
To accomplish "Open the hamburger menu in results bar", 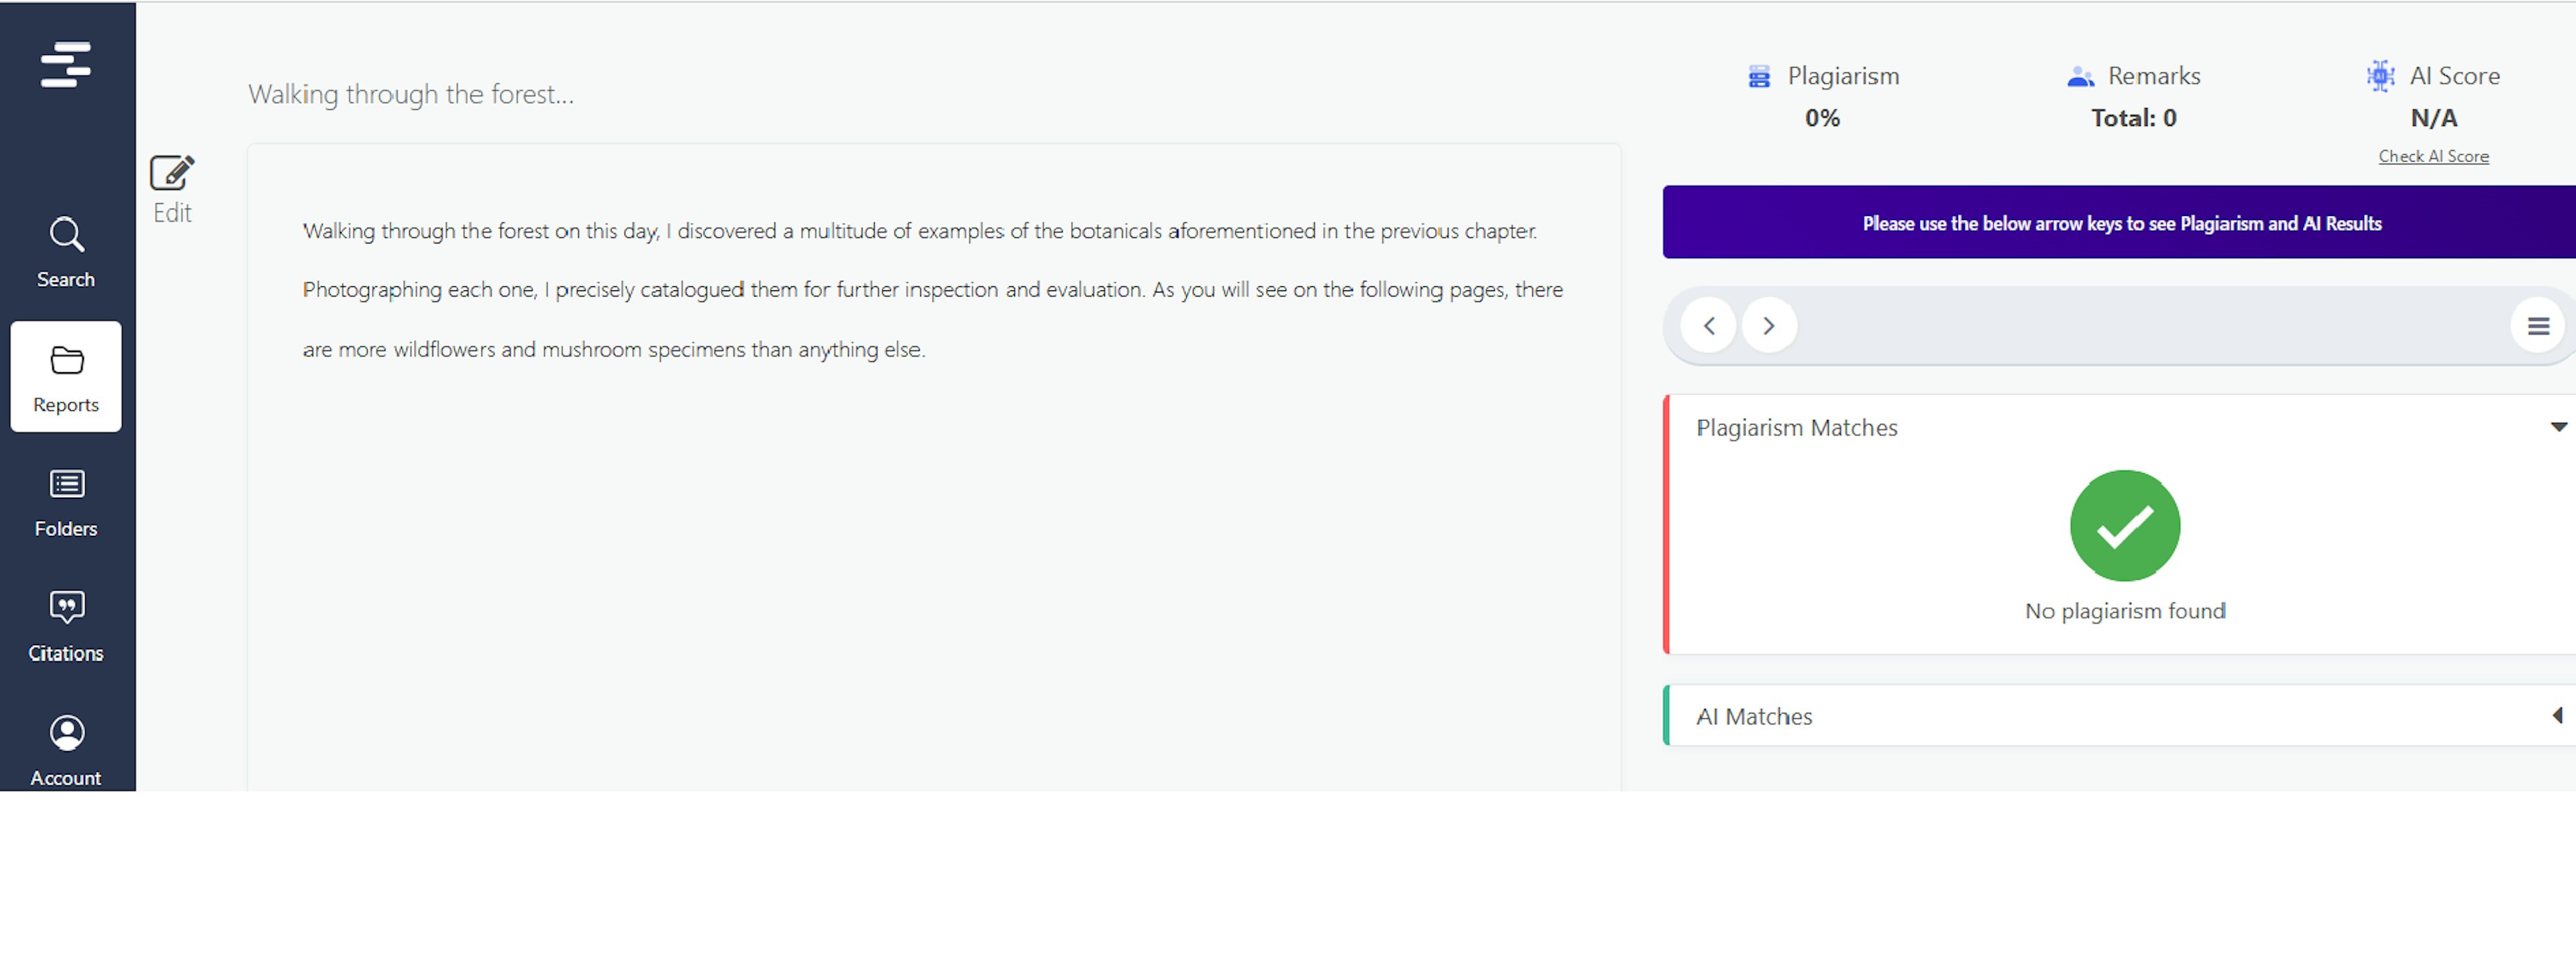I will 2537,326.
